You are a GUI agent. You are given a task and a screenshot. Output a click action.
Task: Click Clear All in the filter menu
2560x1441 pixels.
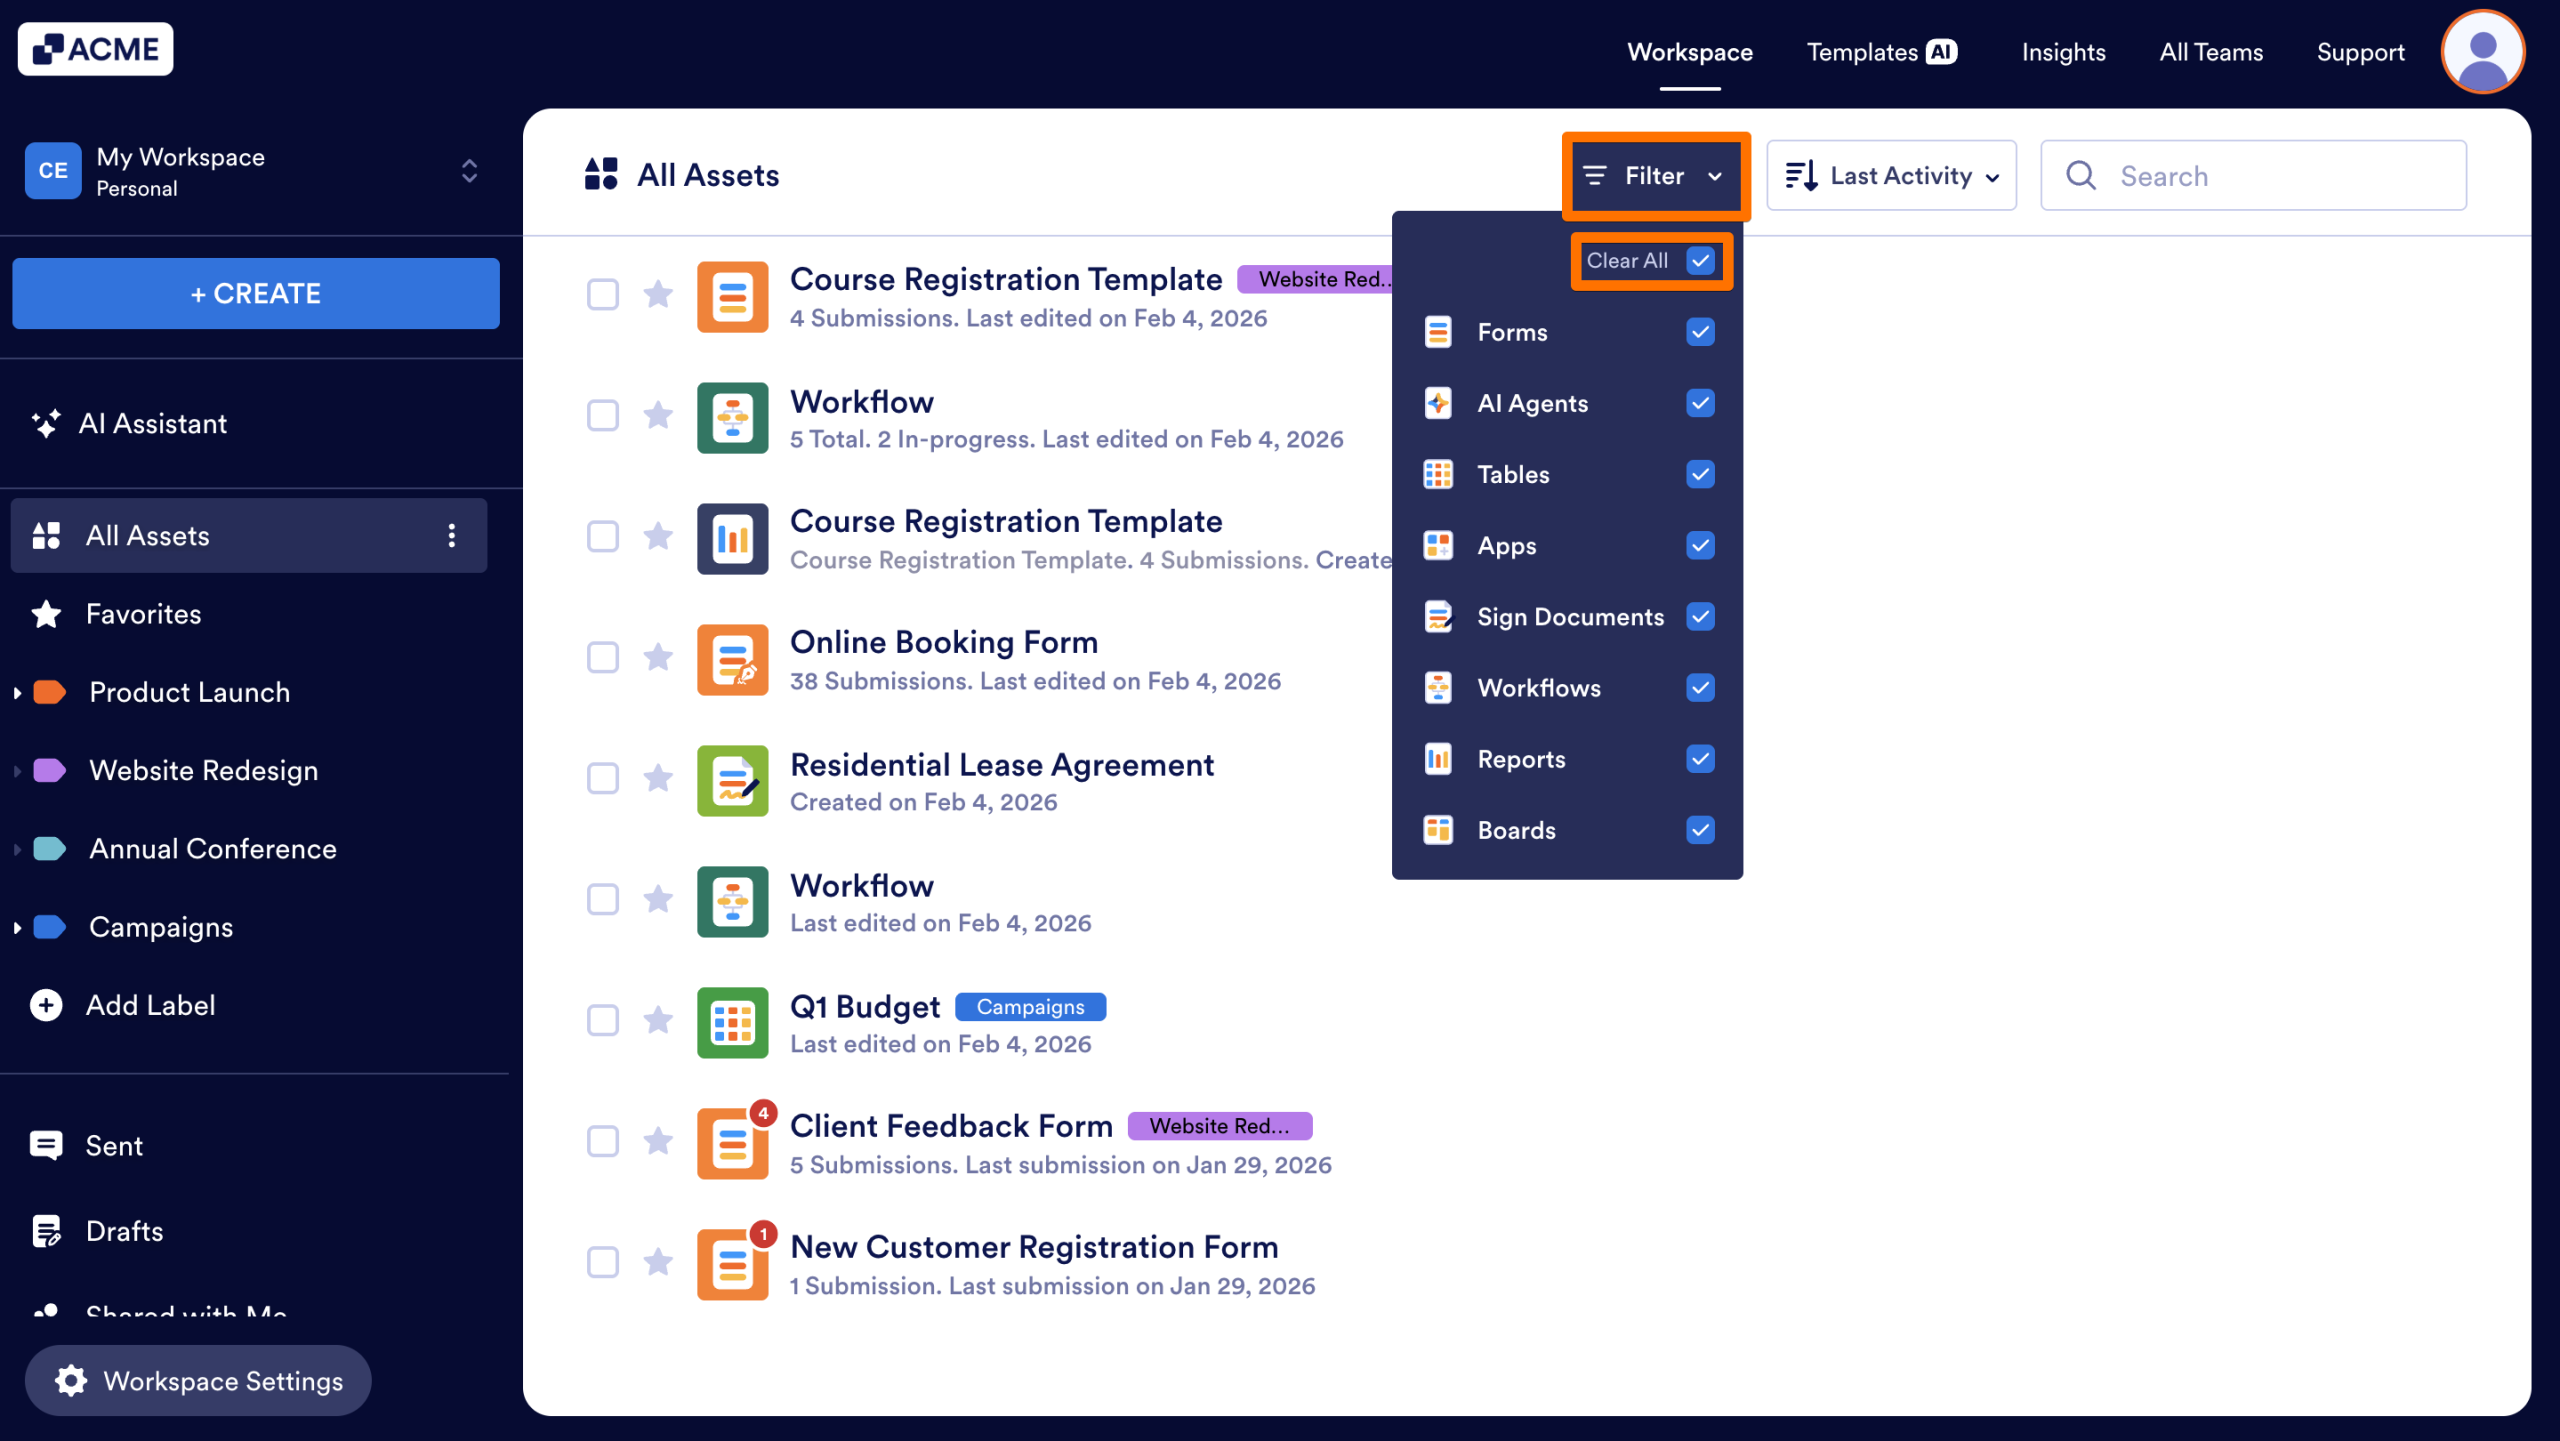(x=1627, y=260)
